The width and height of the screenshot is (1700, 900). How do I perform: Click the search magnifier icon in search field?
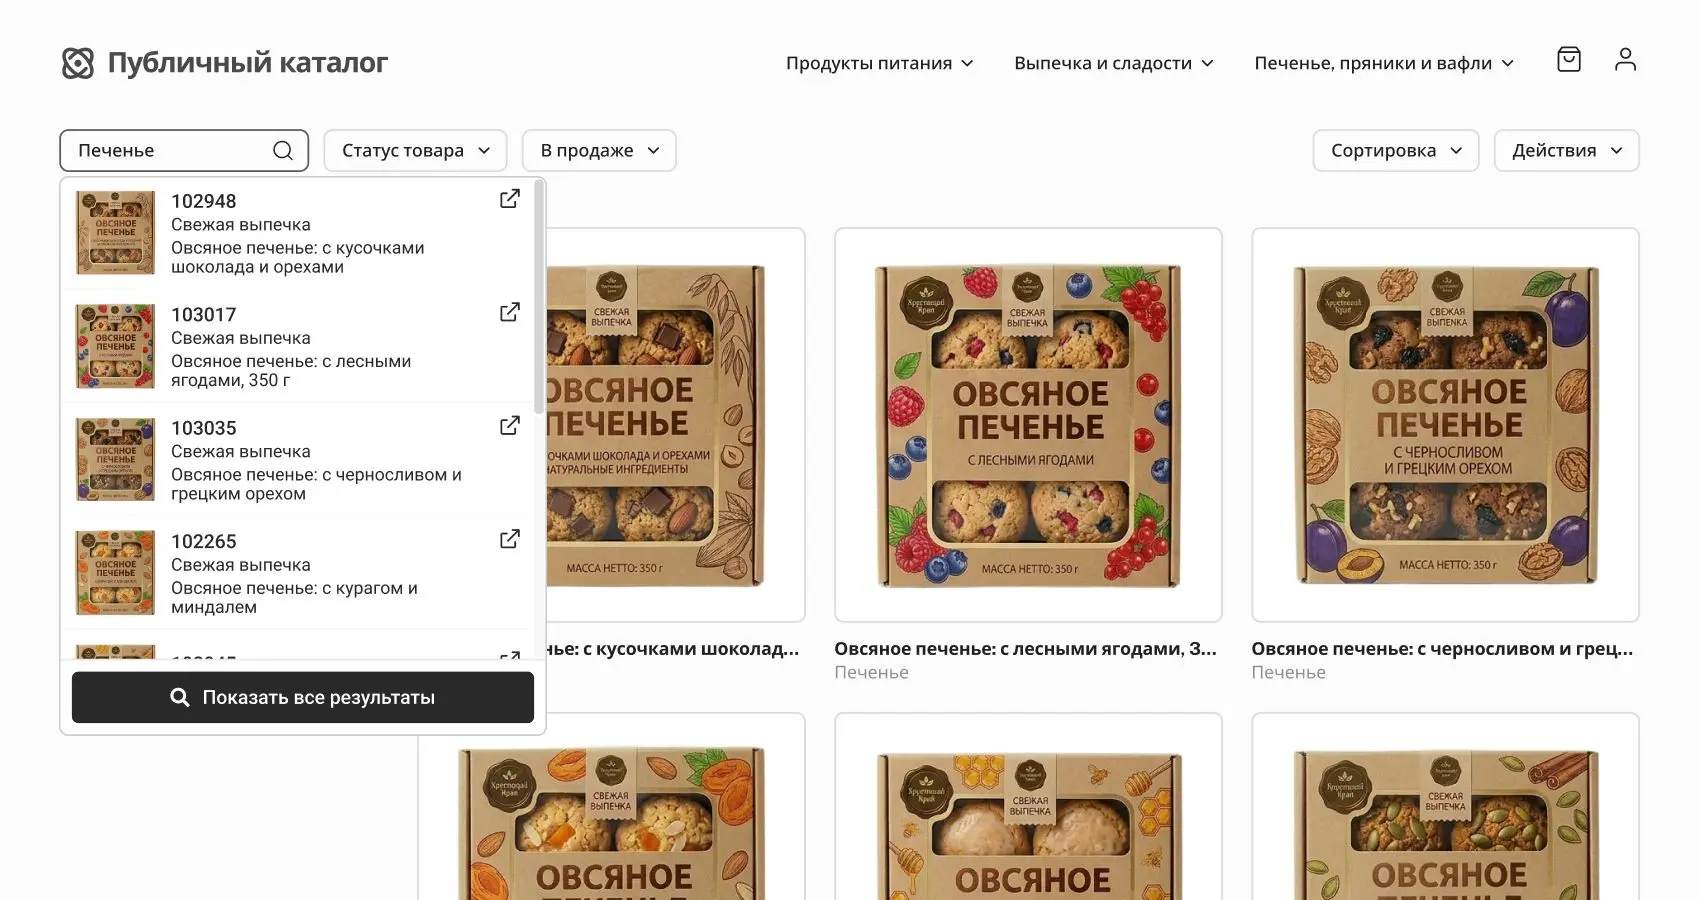[x=283, y=150]
